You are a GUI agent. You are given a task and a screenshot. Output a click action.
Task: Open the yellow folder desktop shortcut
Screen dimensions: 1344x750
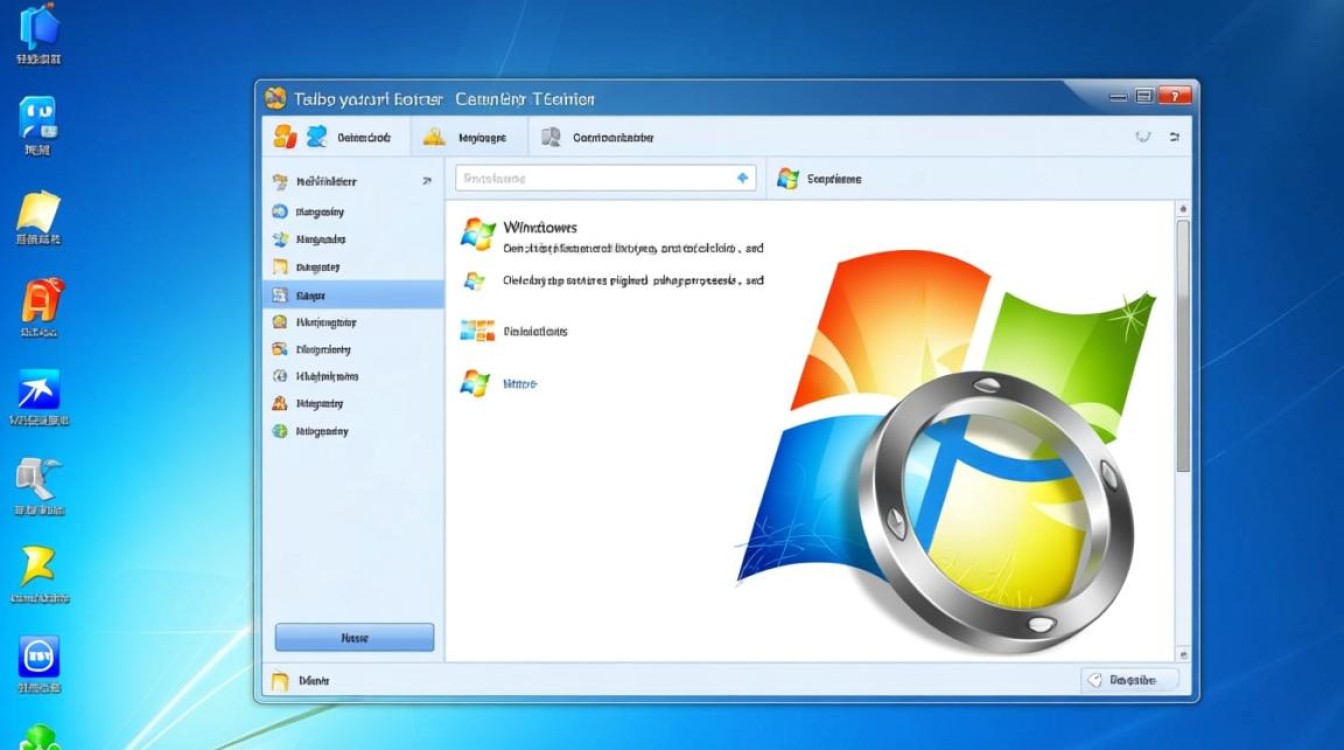tap(39, 212)
